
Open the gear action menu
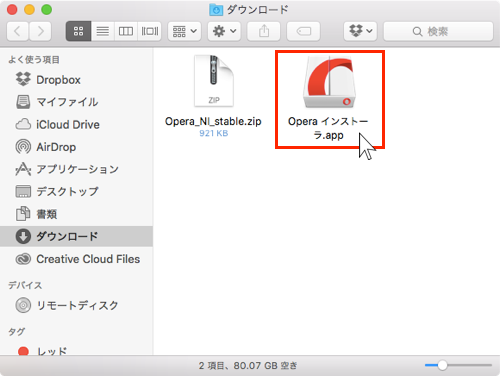(224, 31)
